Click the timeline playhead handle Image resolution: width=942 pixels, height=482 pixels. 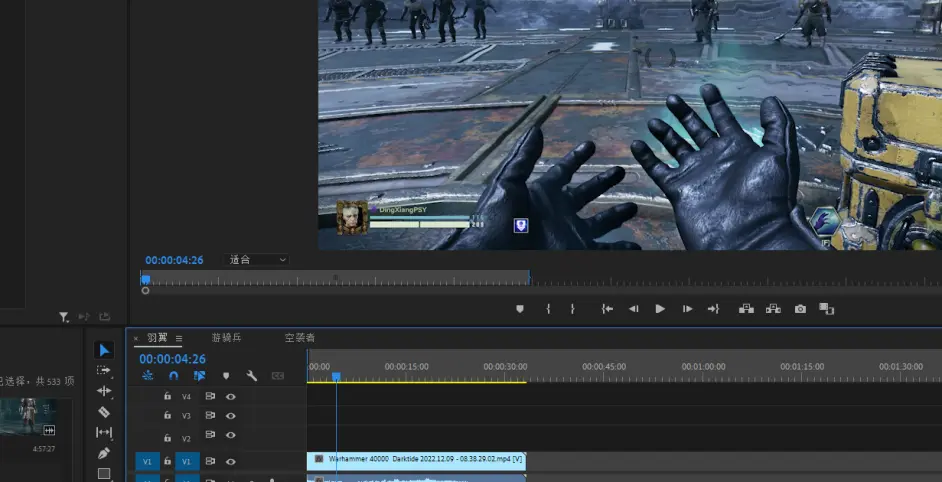(x=336, y=376)
